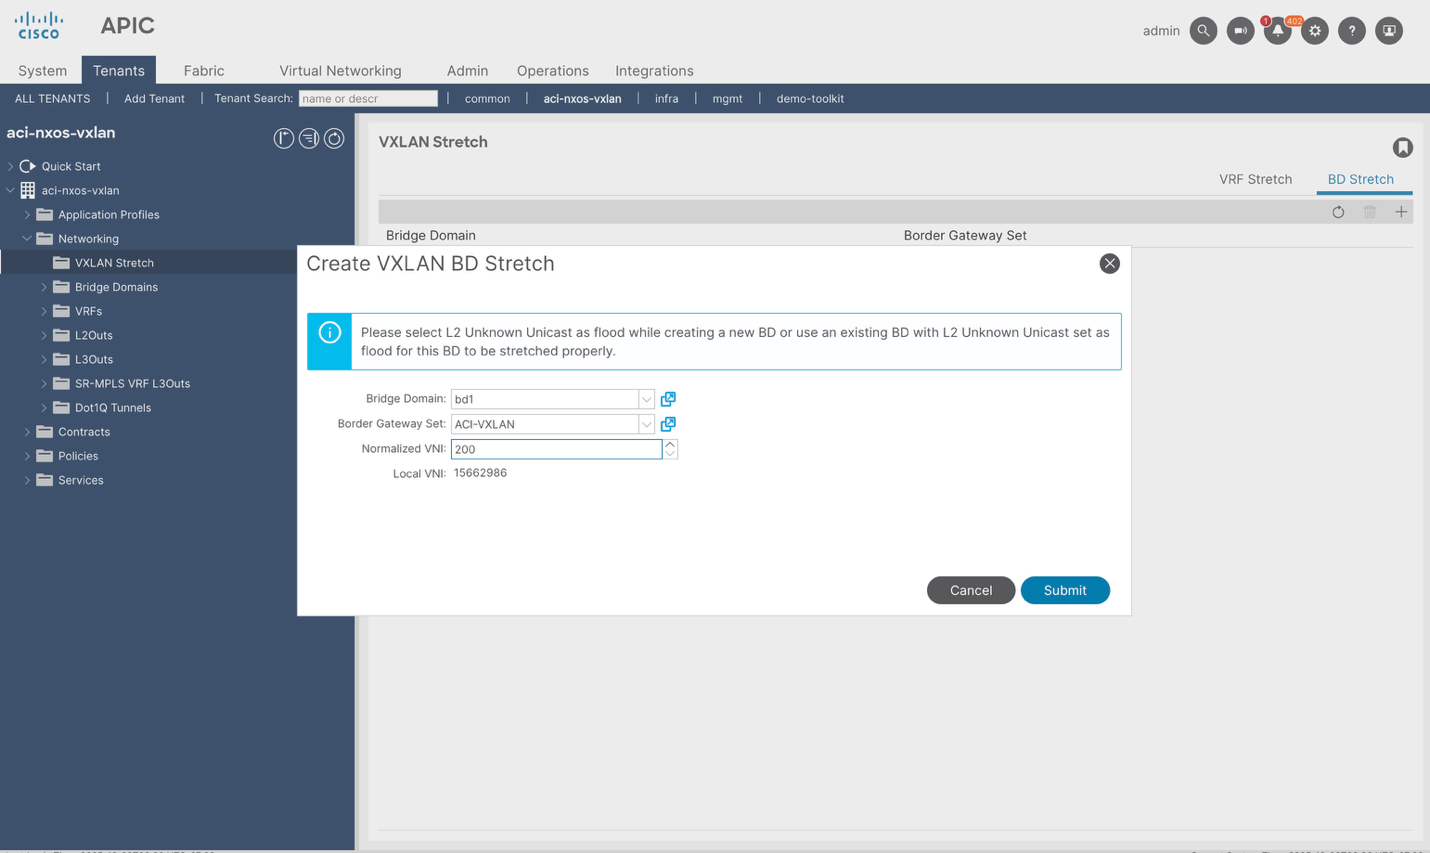Click the Dot1Q Tunnels folder icon
Screen dimensions: 1430x853
(x=61, y=408)
